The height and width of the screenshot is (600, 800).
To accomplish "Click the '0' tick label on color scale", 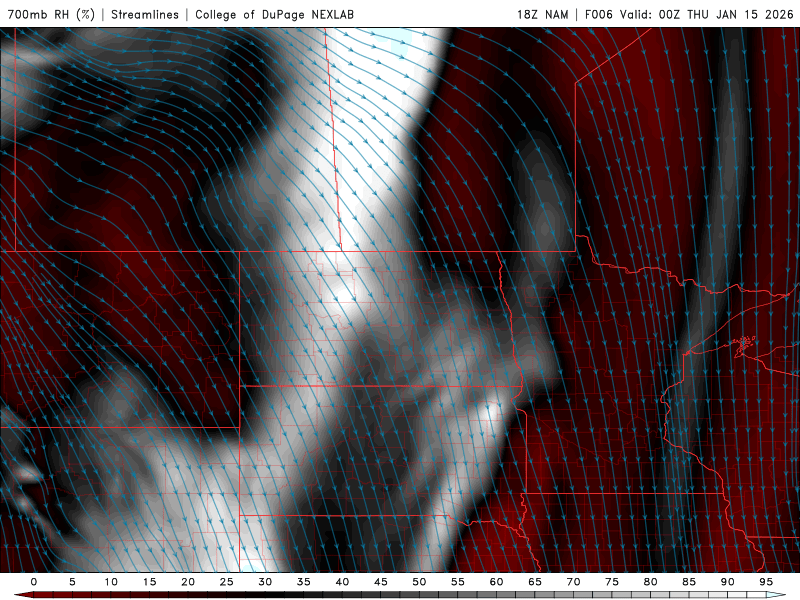I will click(x=34, y=582).
